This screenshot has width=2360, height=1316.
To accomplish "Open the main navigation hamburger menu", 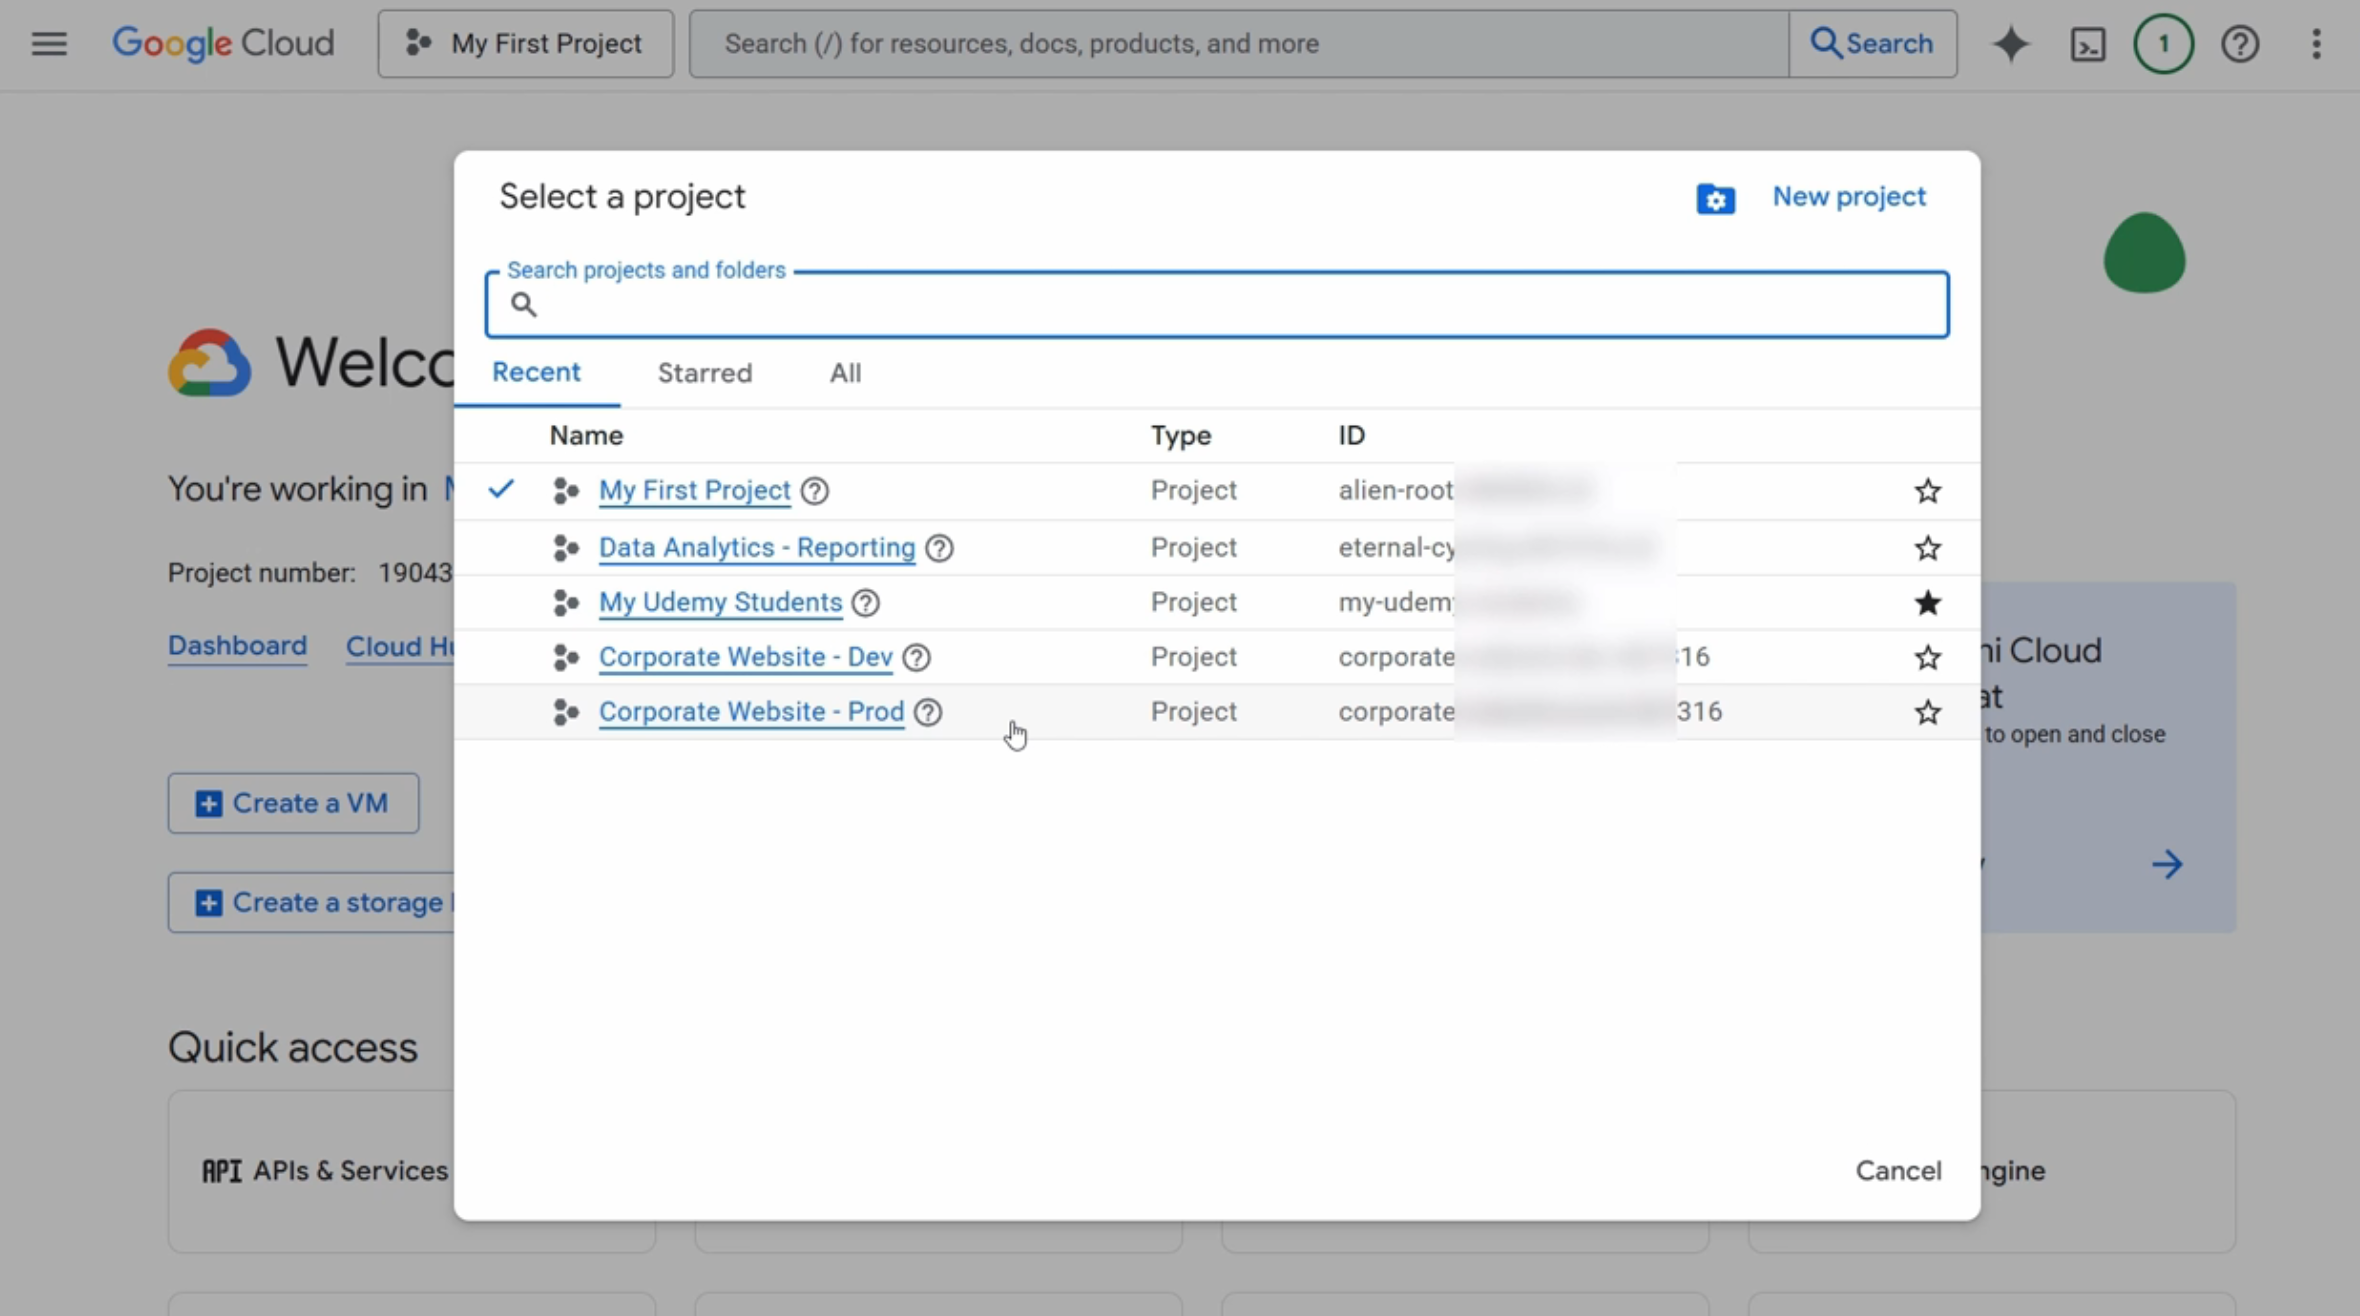I will click(49, 44).
